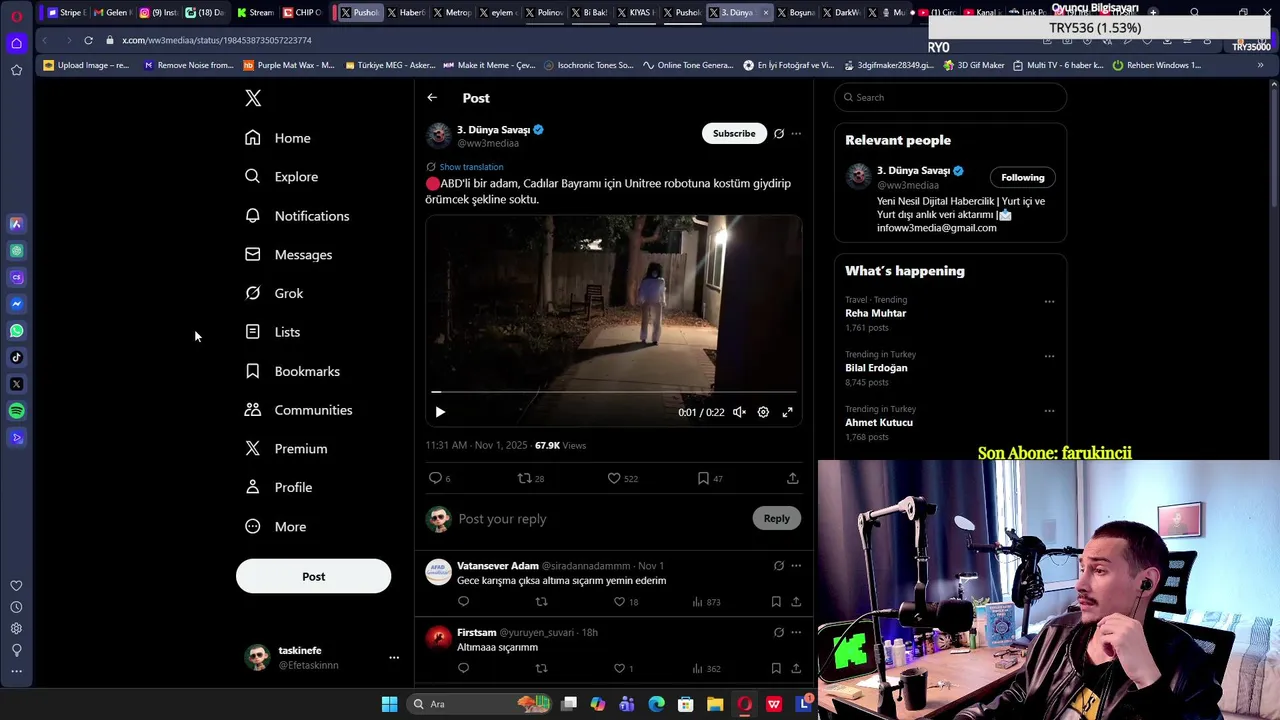Open more options for Bilal Erdoğan trend

pyautogui.click(x=1049, y=356)
